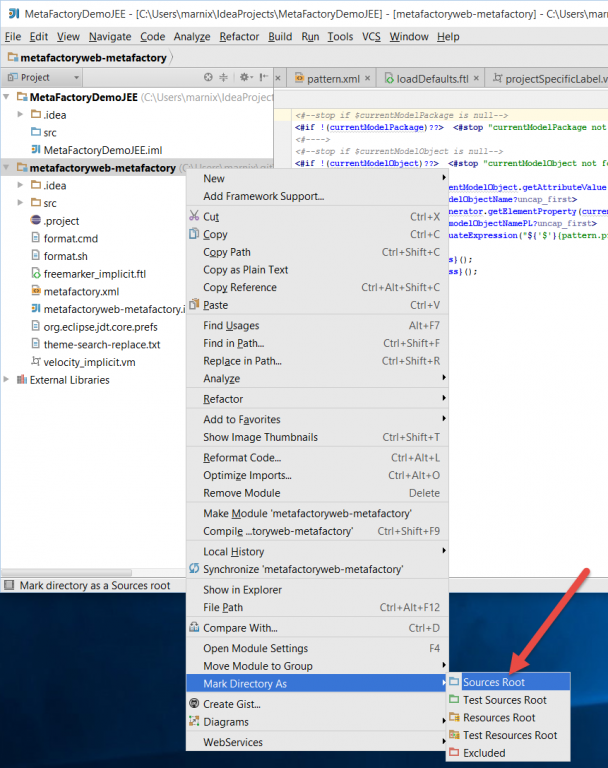This screenshot has width=608, height=768.
Task: Click the Create Gist GitHub icon
Action: (x=195, y=704)
